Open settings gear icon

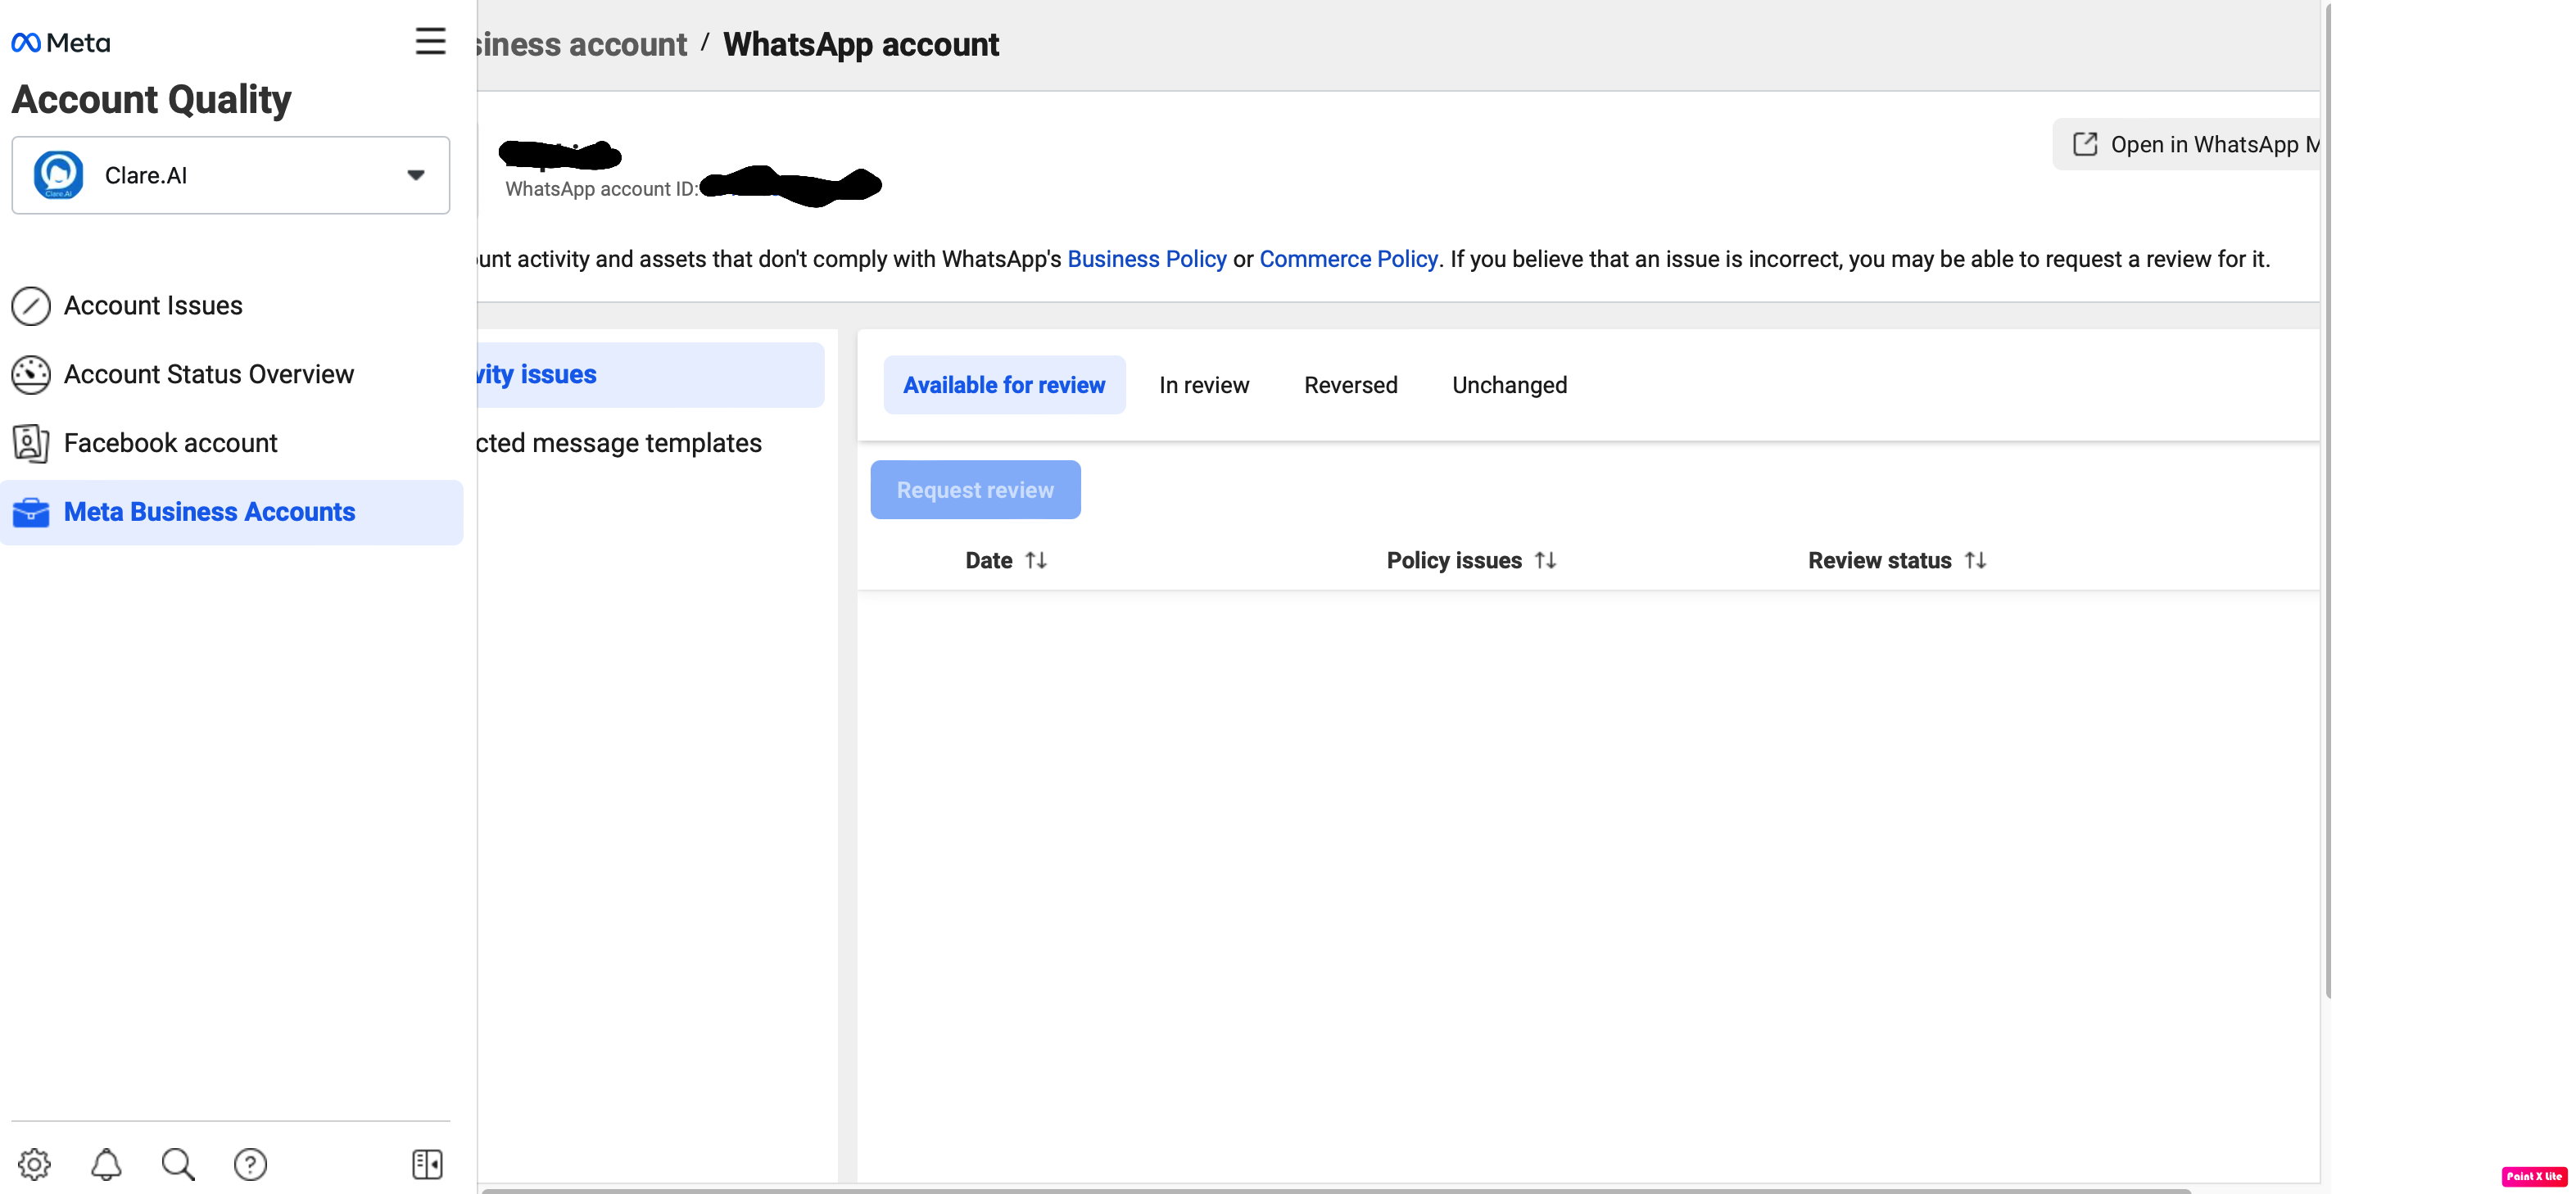[x=34, y=1164]
